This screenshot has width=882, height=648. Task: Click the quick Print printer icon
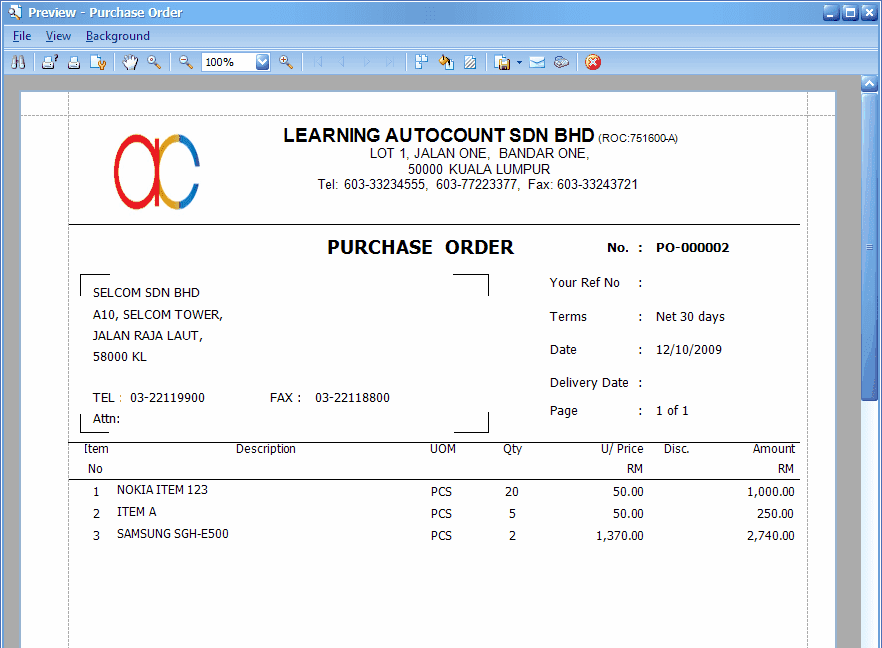click(x=74, y=62)
